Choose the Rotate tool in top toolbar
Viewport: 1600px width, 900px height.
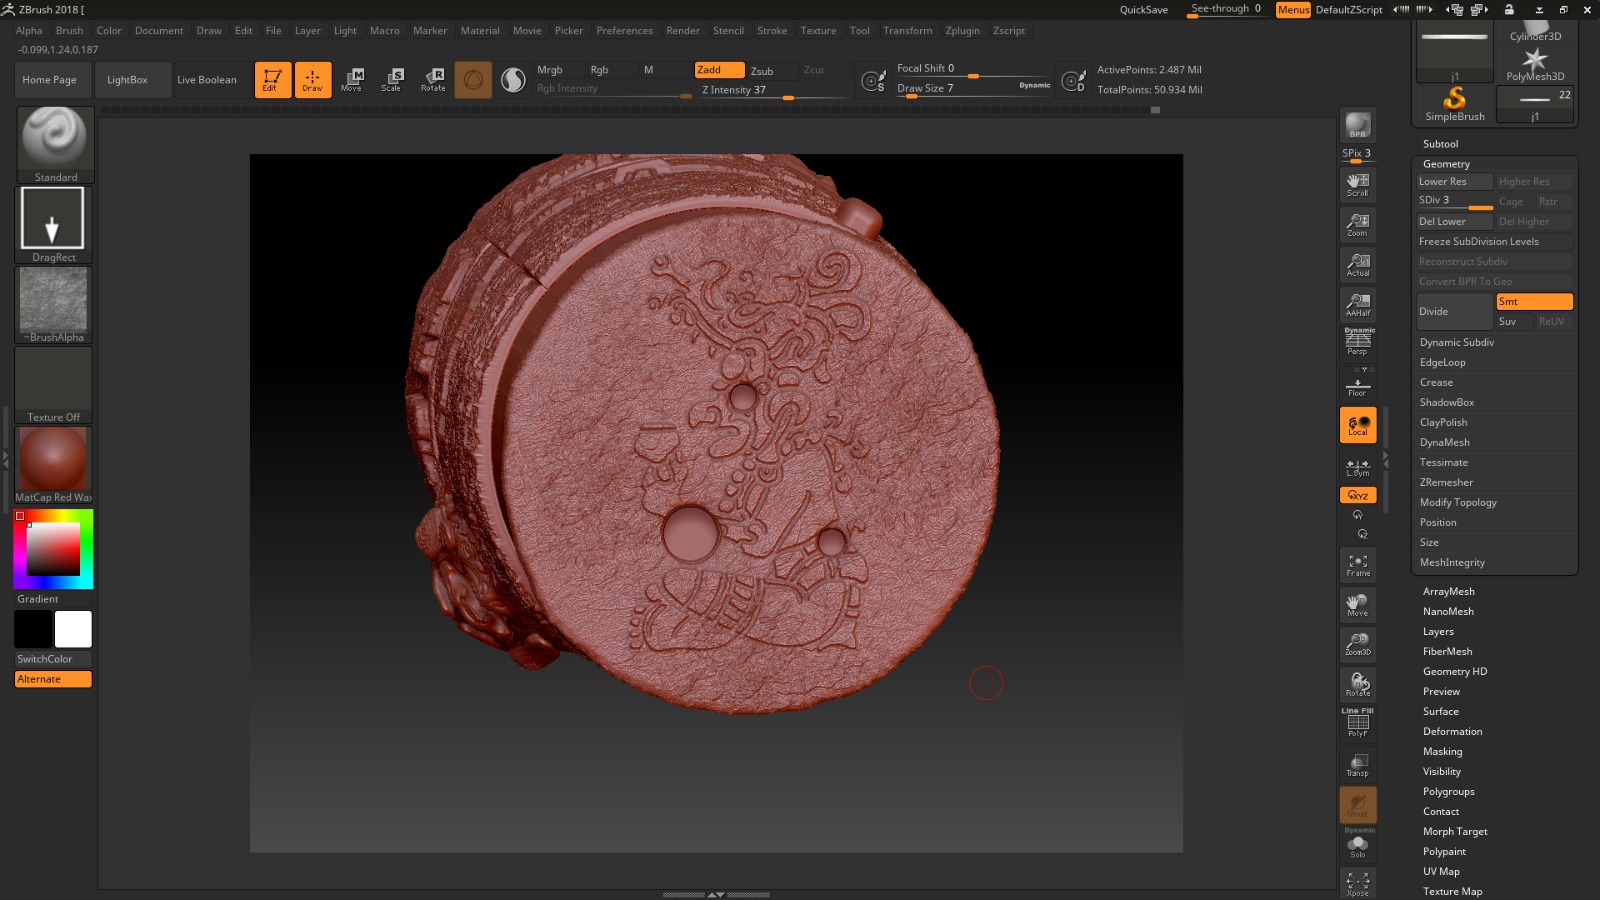coord(433,80)
